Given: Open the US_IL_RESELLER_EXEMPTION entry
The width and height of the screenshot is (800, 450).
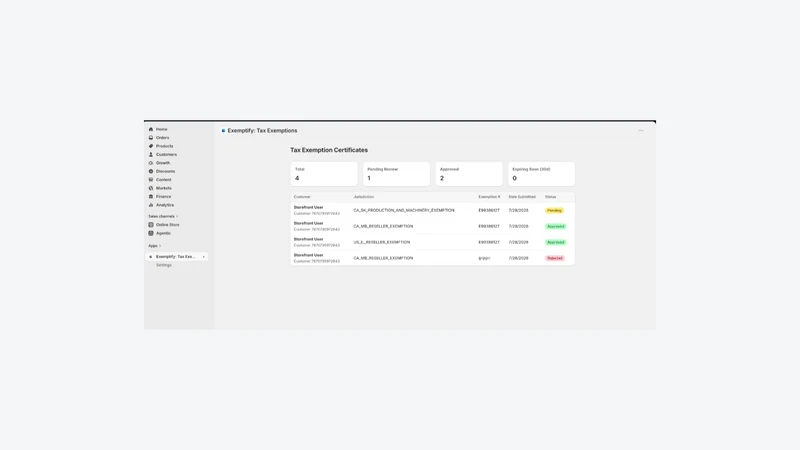Looking at the screenshot, I should tap(382, 242).
